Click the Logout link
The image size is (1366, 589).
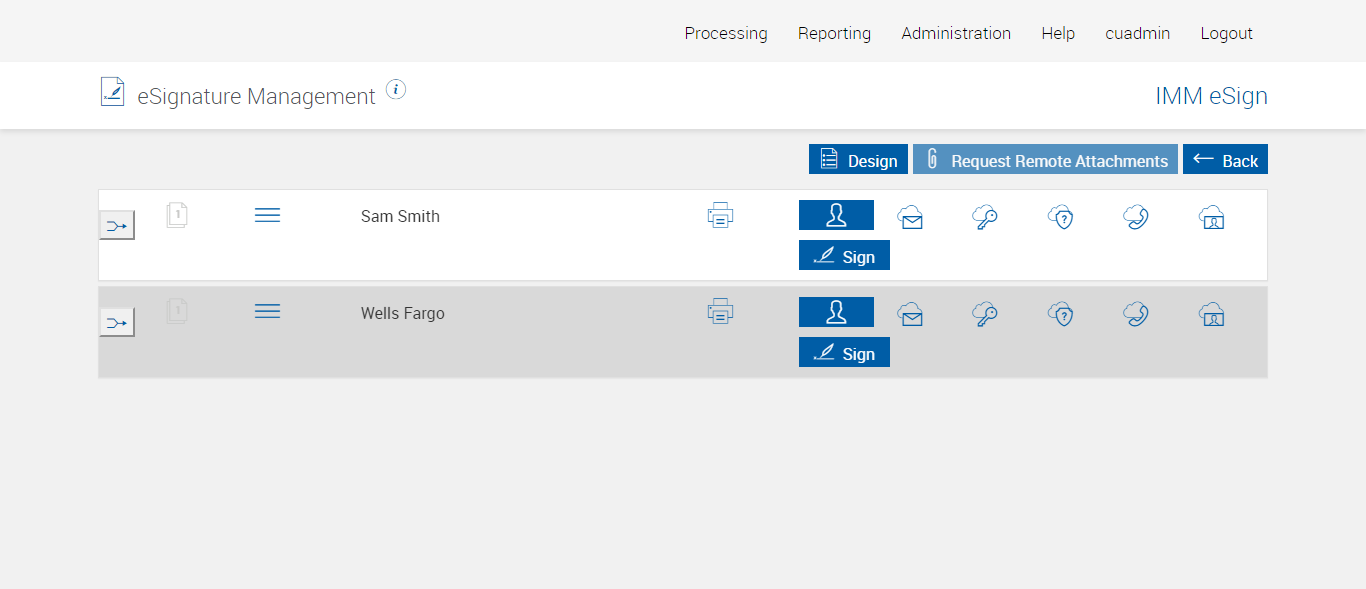click(1226, 33)
